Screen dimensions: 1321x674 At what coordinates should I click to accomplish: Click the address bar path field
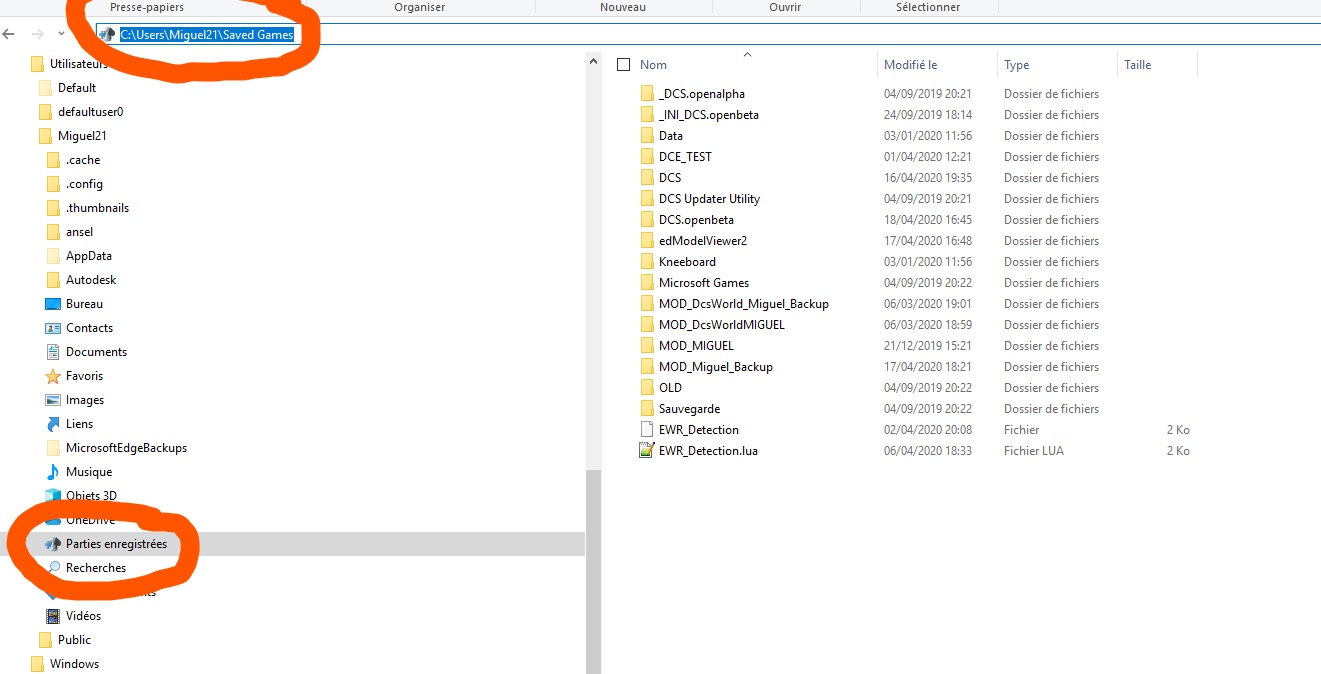click(x=708, y=34)
